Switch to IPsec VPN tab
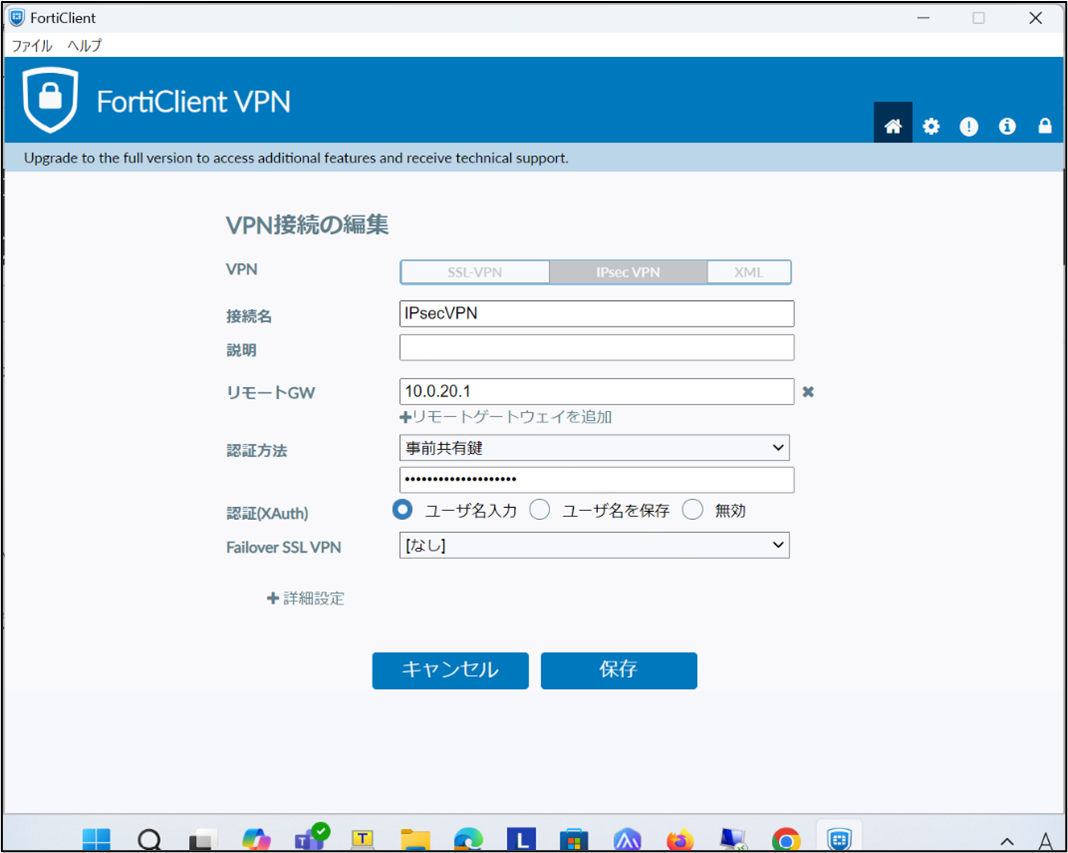Viewport: 1068px width, 853px height. click(628, 272)
